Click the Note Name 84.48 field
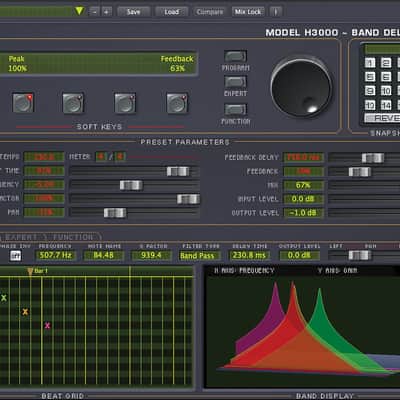The height and width of the screenshot is (400, 400). pyautogui.click(x=104, y=256)
